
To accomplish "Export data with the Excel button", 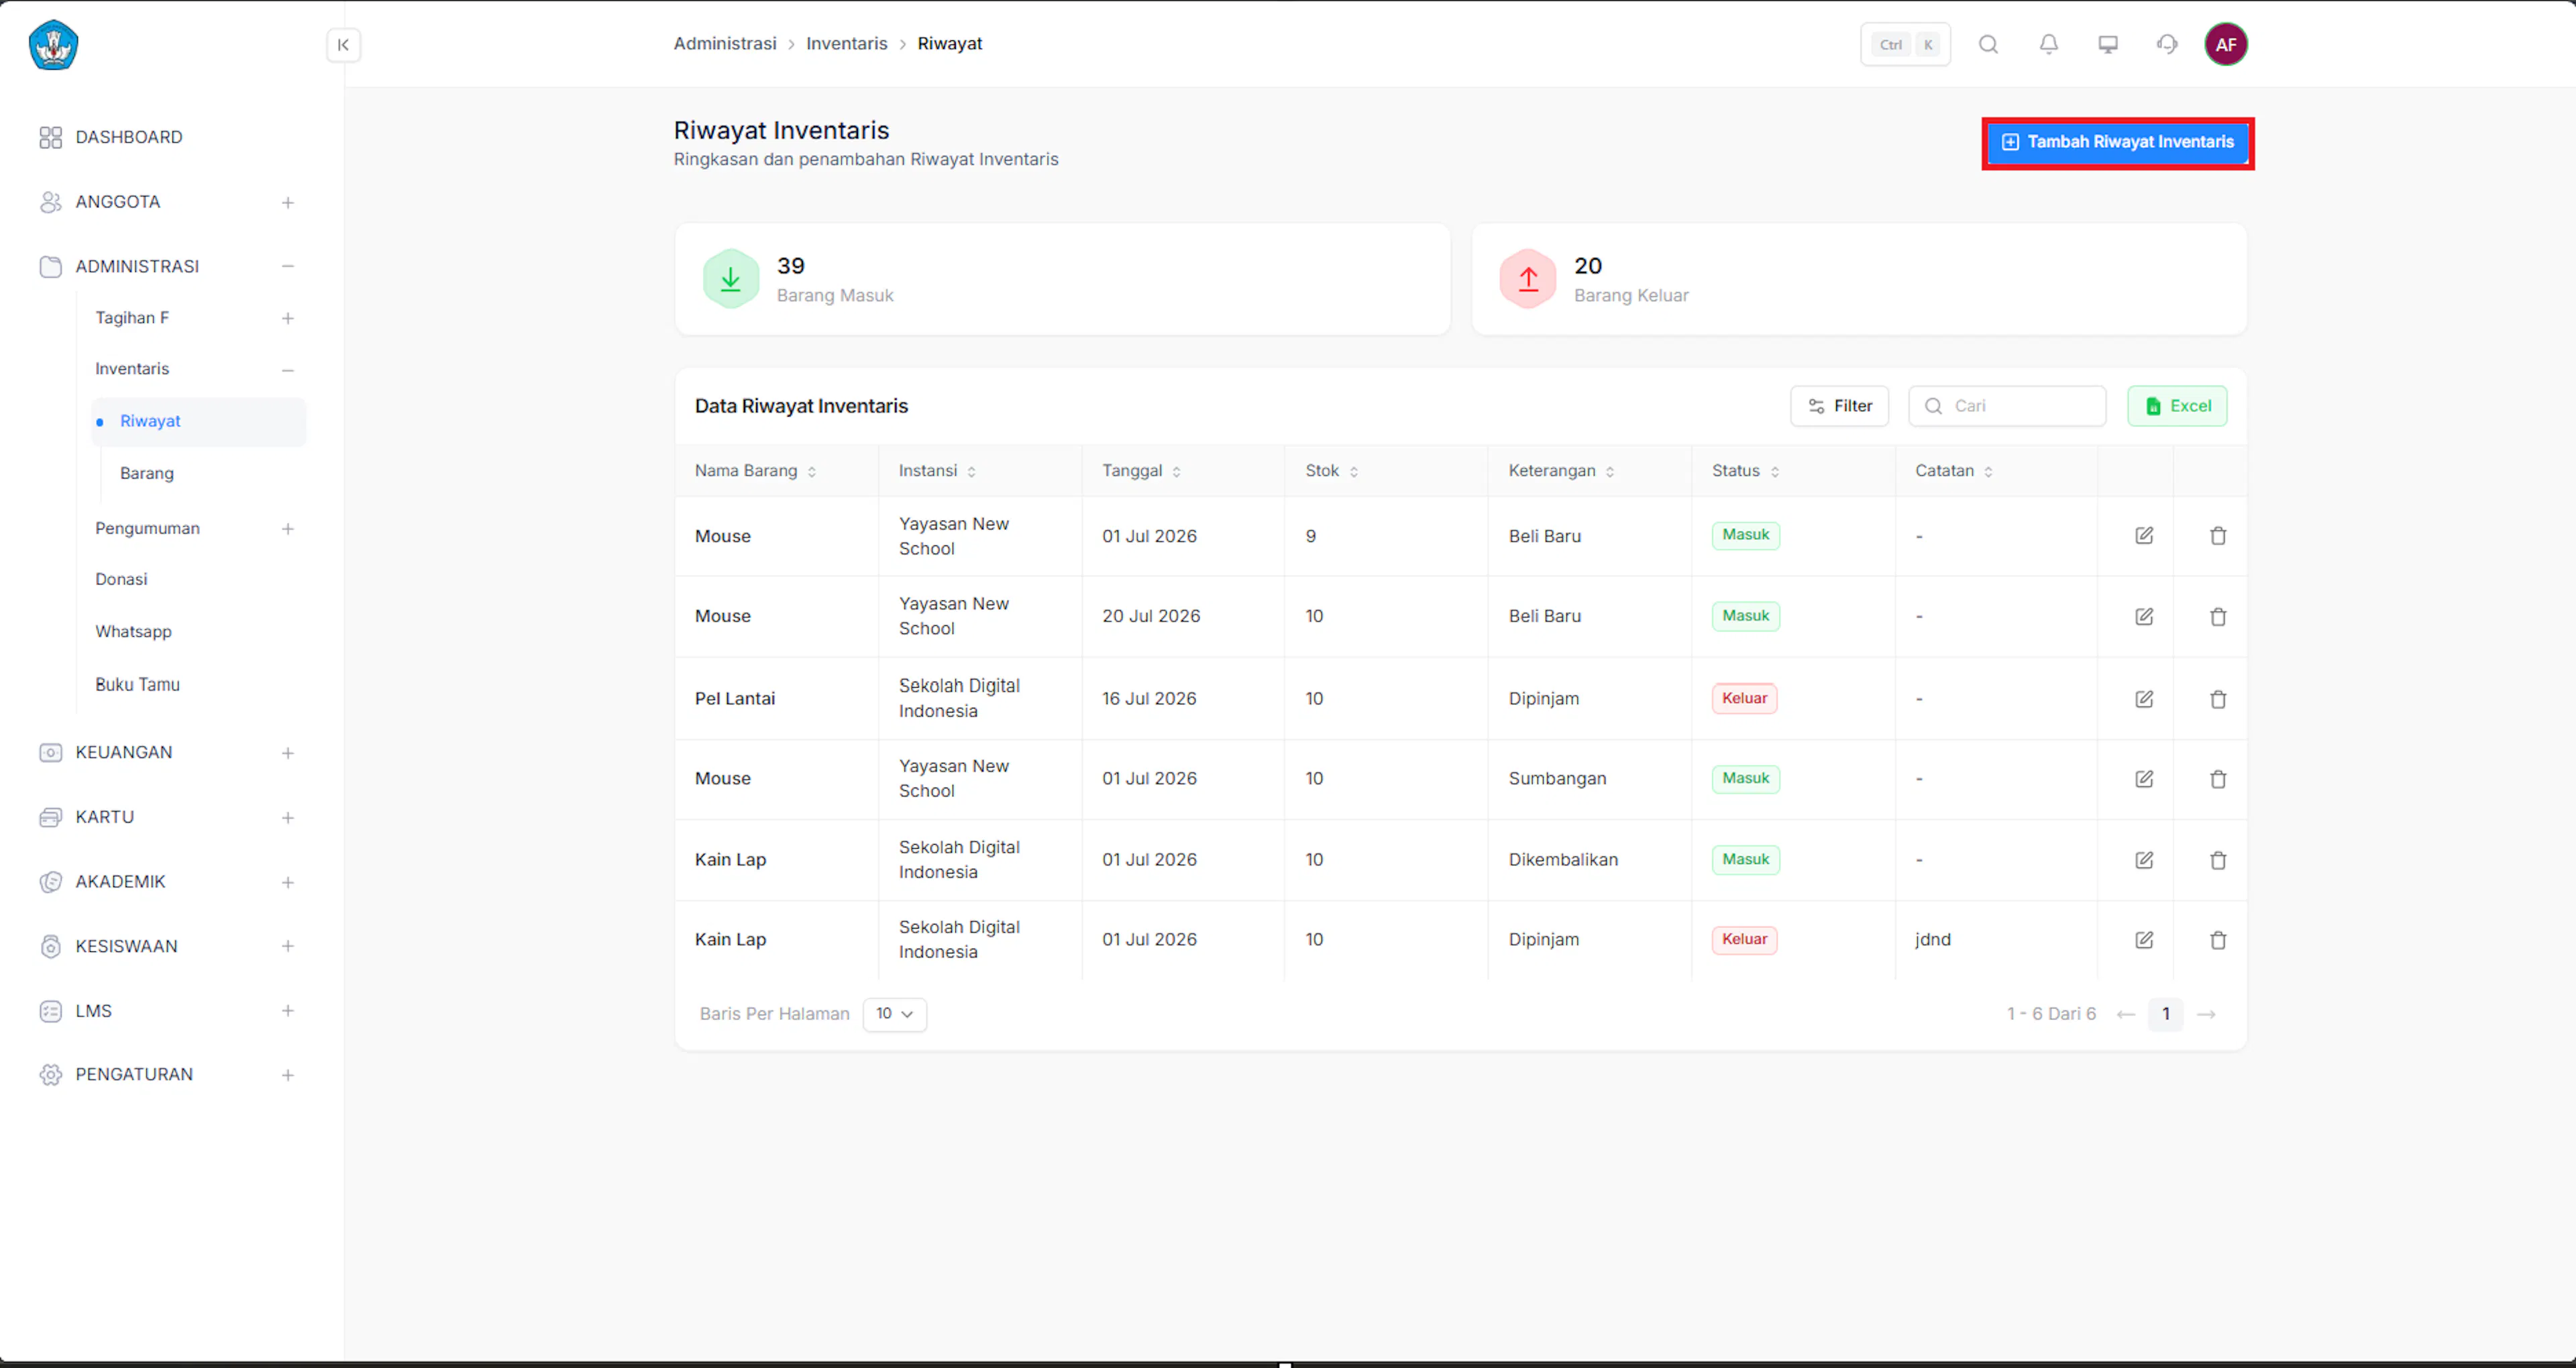I will coord(2176,406).
